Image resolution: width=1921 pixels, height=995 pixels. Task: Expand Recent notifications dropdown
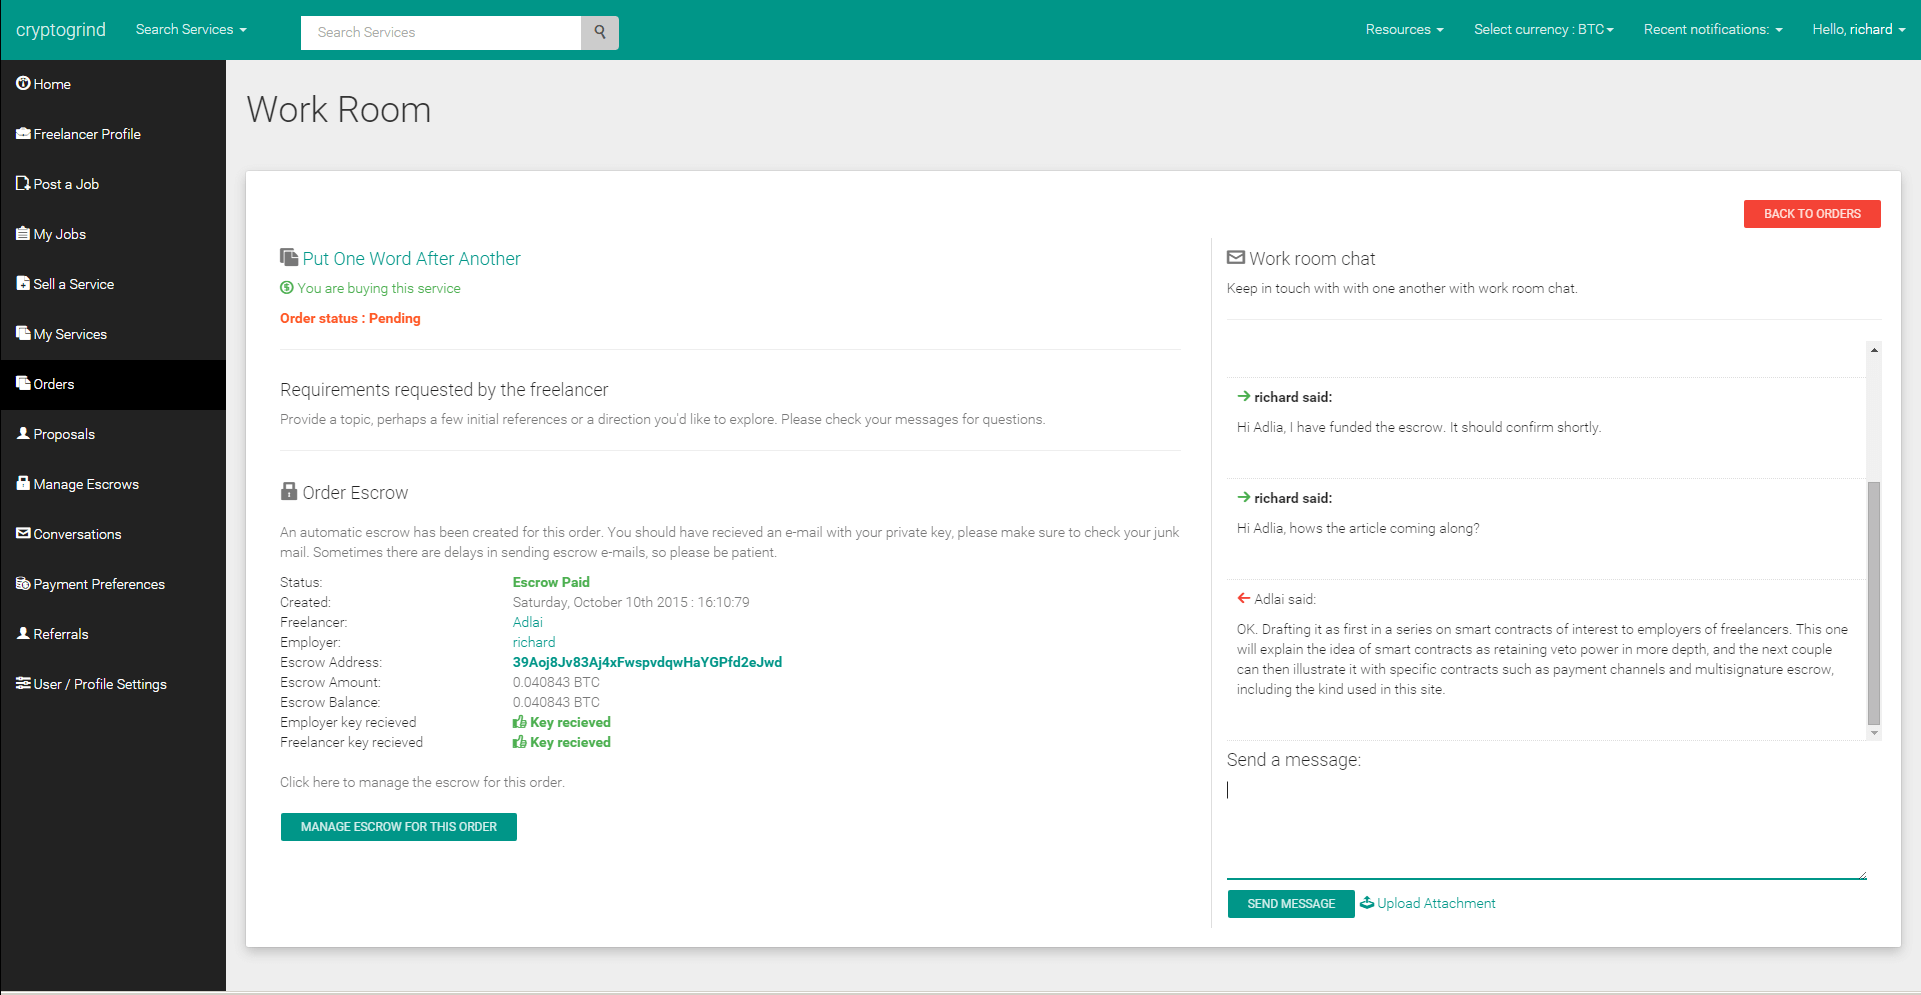pos(1713,30)
